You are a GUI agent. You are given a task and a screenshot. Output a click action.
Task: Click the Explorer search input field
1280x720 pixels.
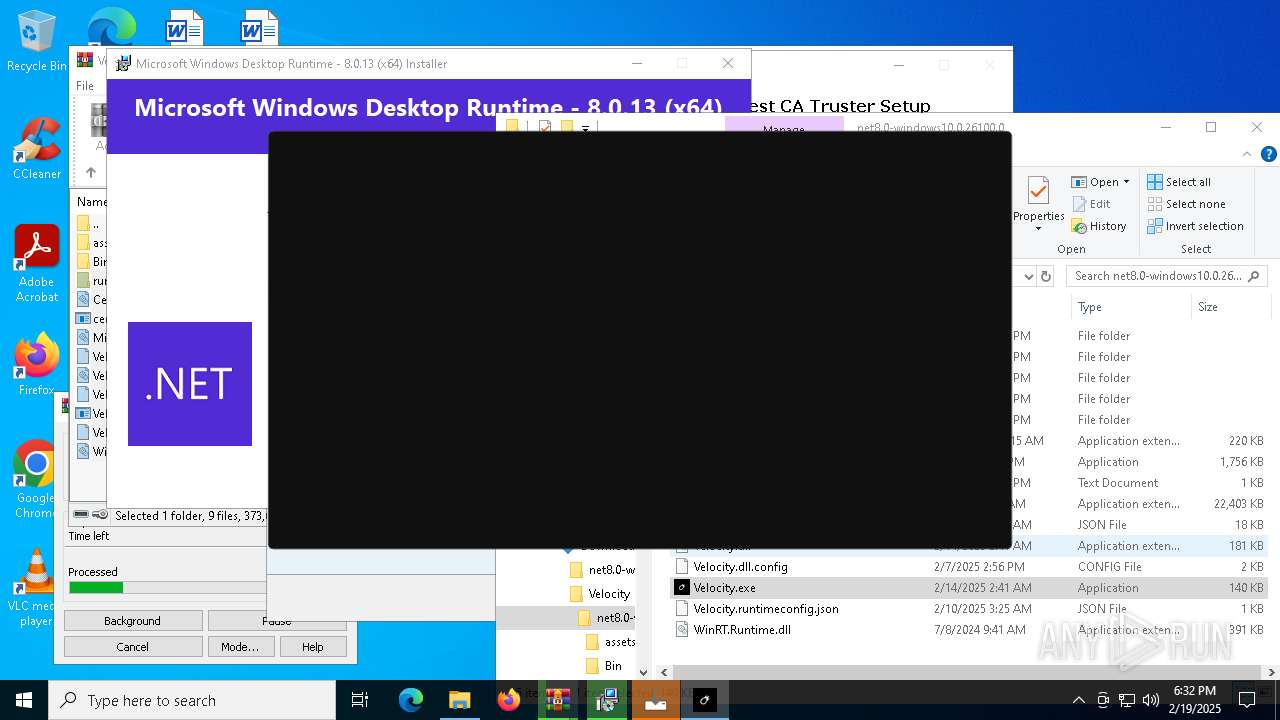1157,276
